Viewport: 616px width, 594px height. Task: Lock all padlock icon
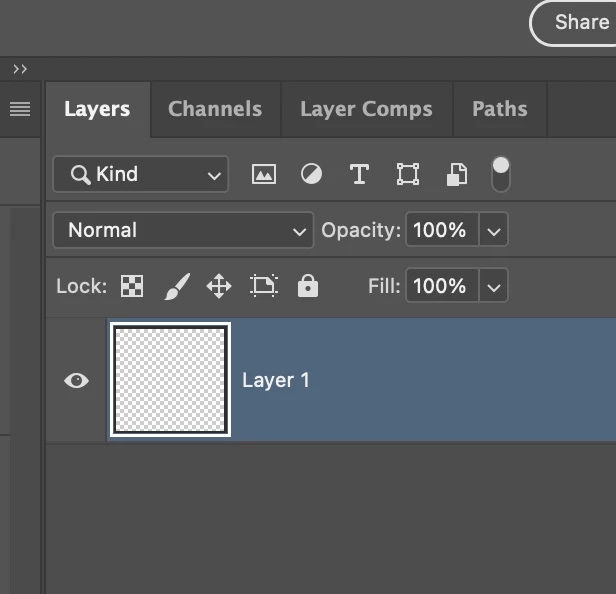[308, 286]
